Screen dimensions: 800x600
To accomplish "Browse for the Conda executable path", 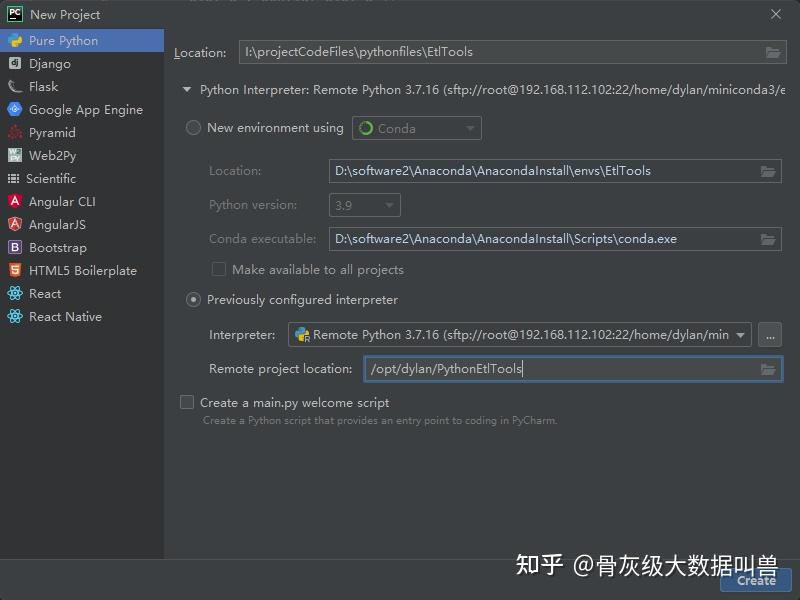I will (x=768, y=238).
